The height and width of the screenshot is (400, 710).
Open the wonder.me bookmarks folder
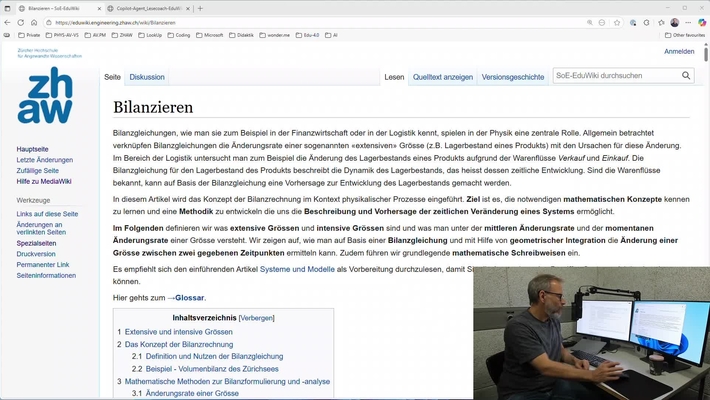tap(274, 35)
